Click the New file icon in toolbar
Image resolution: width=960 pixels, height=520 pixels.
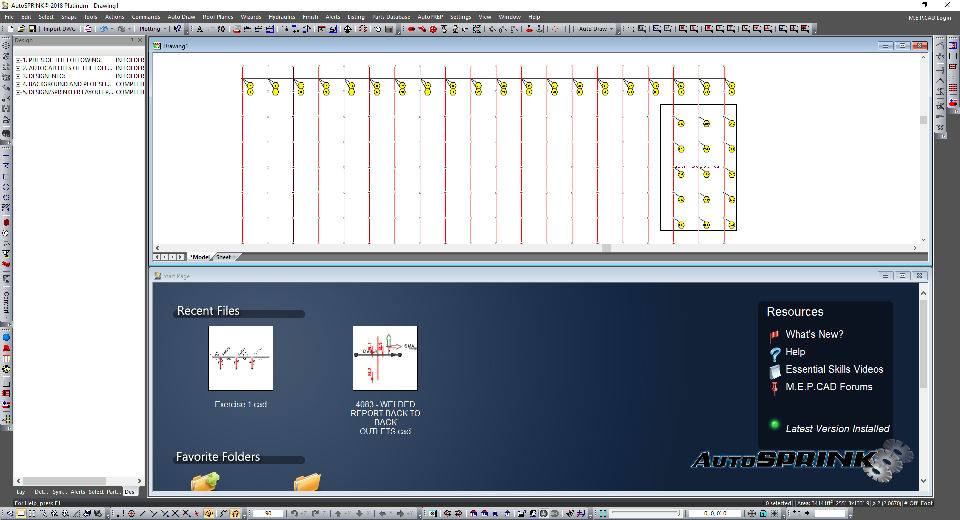point(10,29)
